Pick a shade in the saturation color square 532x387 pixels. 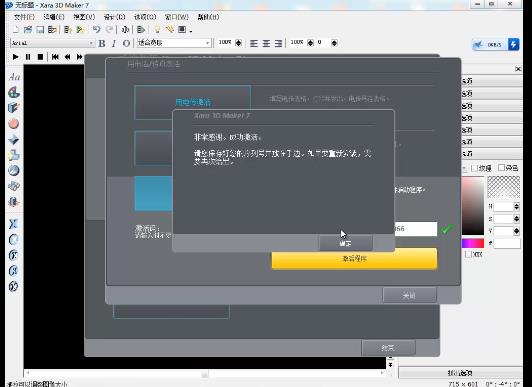point(472,206)
